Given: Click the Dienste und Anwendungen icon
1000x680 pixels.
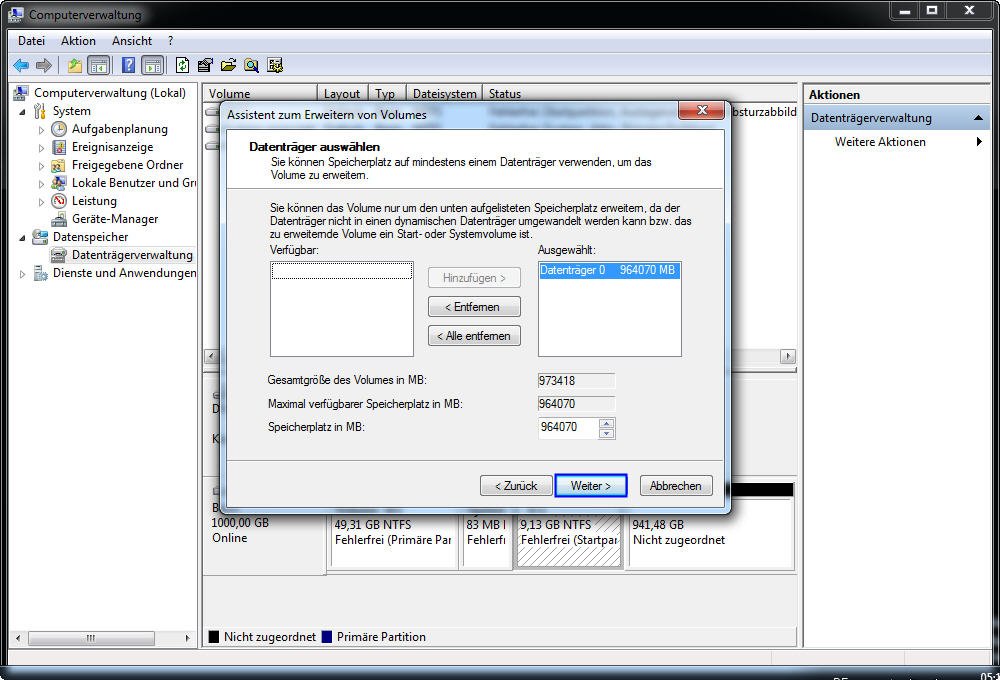Looking at the screenshot, I should (40, 273).
